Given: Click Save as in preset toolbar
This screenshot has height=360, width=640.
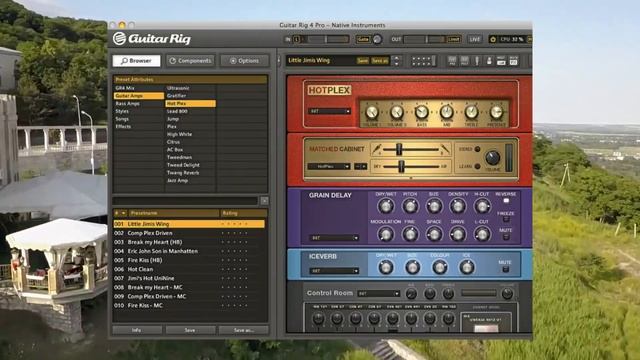Looking at the screenshot, I should click(380, 61).
